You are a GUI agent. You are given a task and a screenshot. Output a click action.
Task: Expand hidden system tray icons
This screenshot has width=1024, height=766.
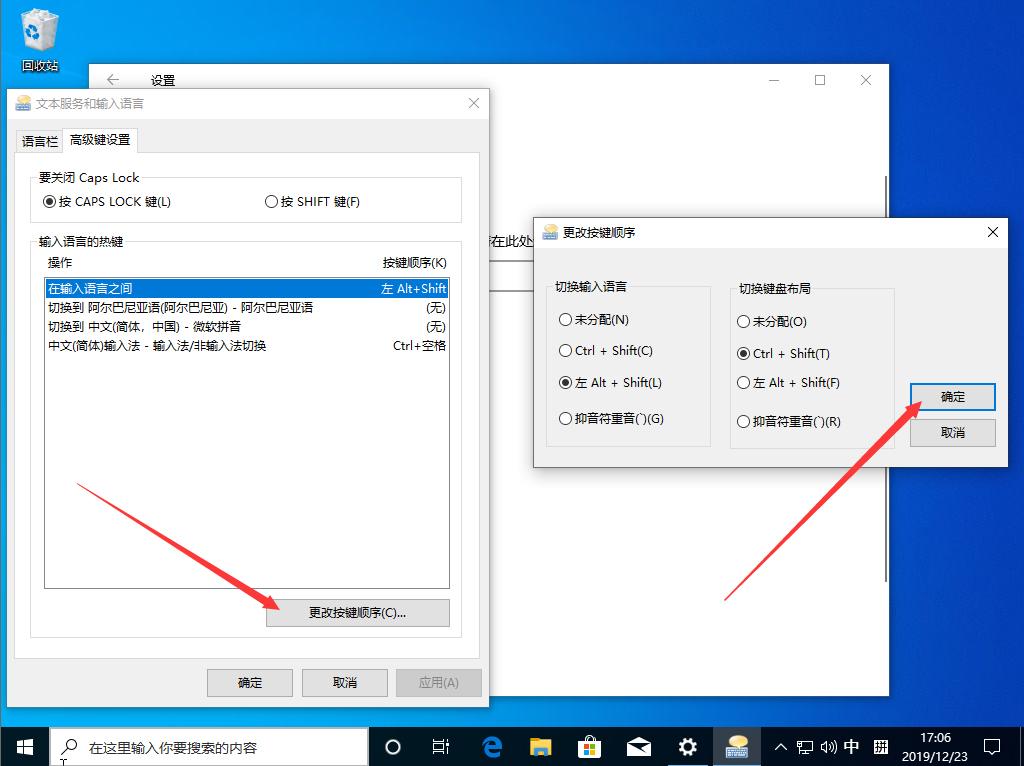tap(779, 746)
